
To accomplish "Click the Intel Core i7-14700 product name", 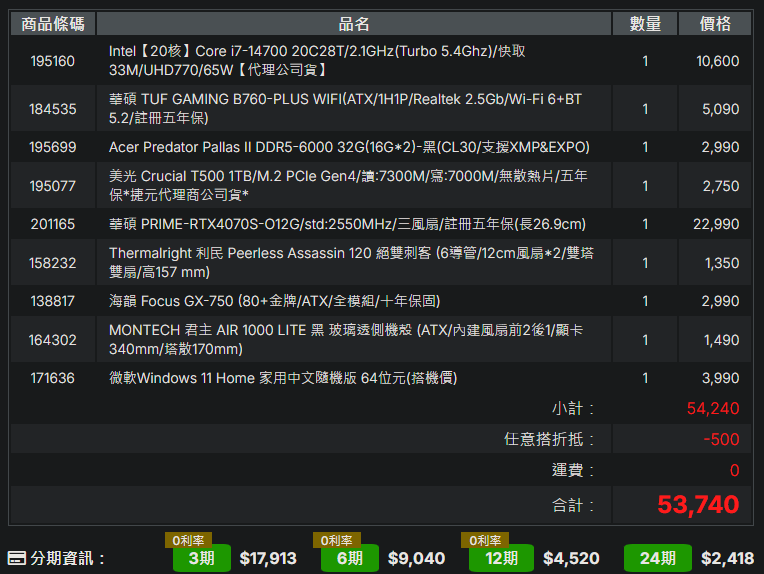I will [317, 60].
